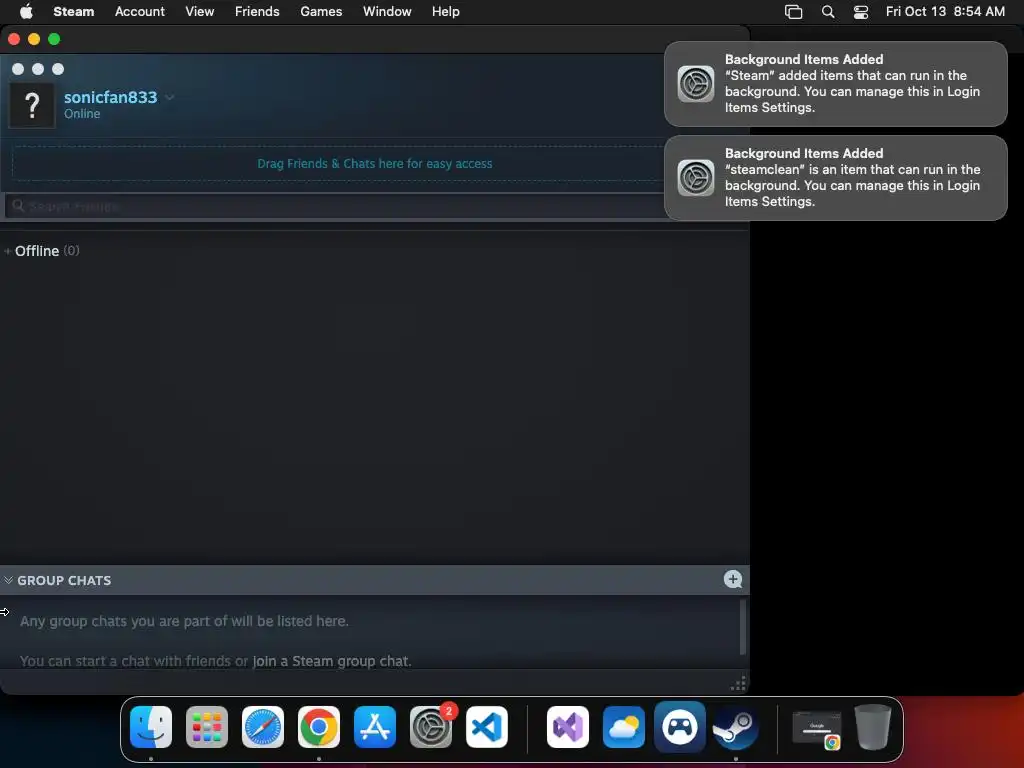1024x768 pixels.
Task: Open the Apple menu
Action: coord(26,11)
